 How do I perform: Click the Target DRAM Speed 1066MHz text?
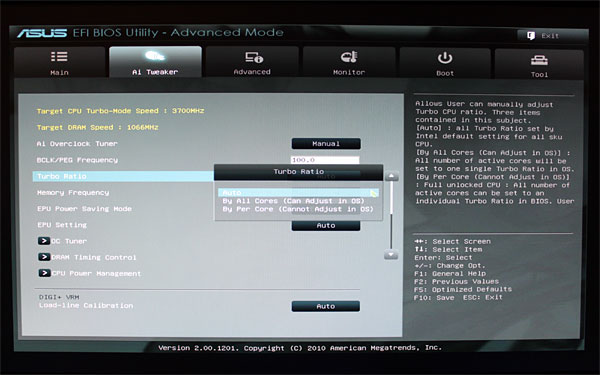click(x=98, y=127)
